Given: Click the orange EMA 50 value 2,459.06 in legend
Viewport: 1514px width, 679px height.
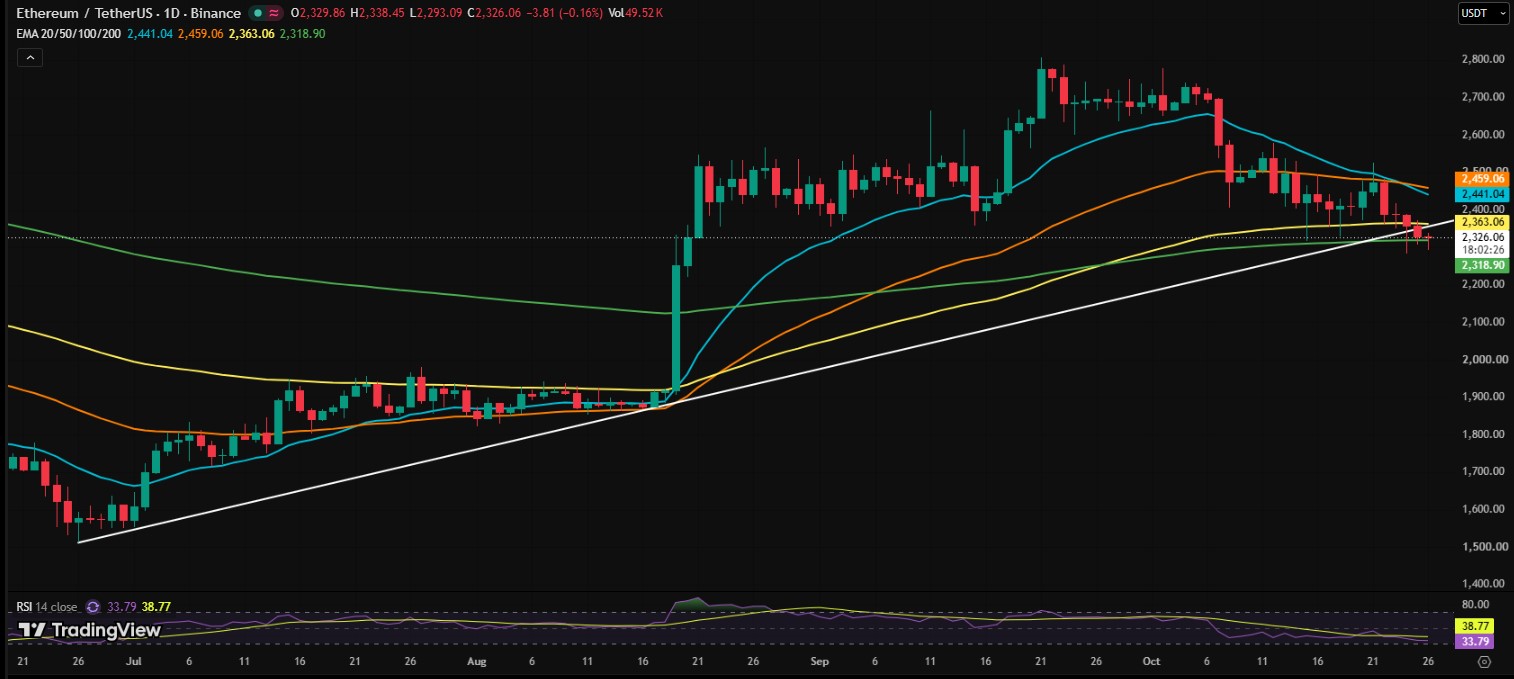Looking at the screenshot, I should click(201, 33).
